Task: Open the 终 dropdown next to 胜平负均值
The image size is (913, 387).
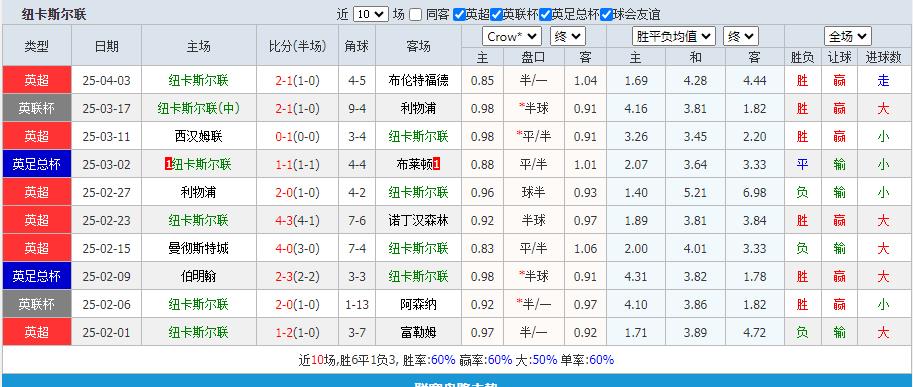Action: coord(741,37)
